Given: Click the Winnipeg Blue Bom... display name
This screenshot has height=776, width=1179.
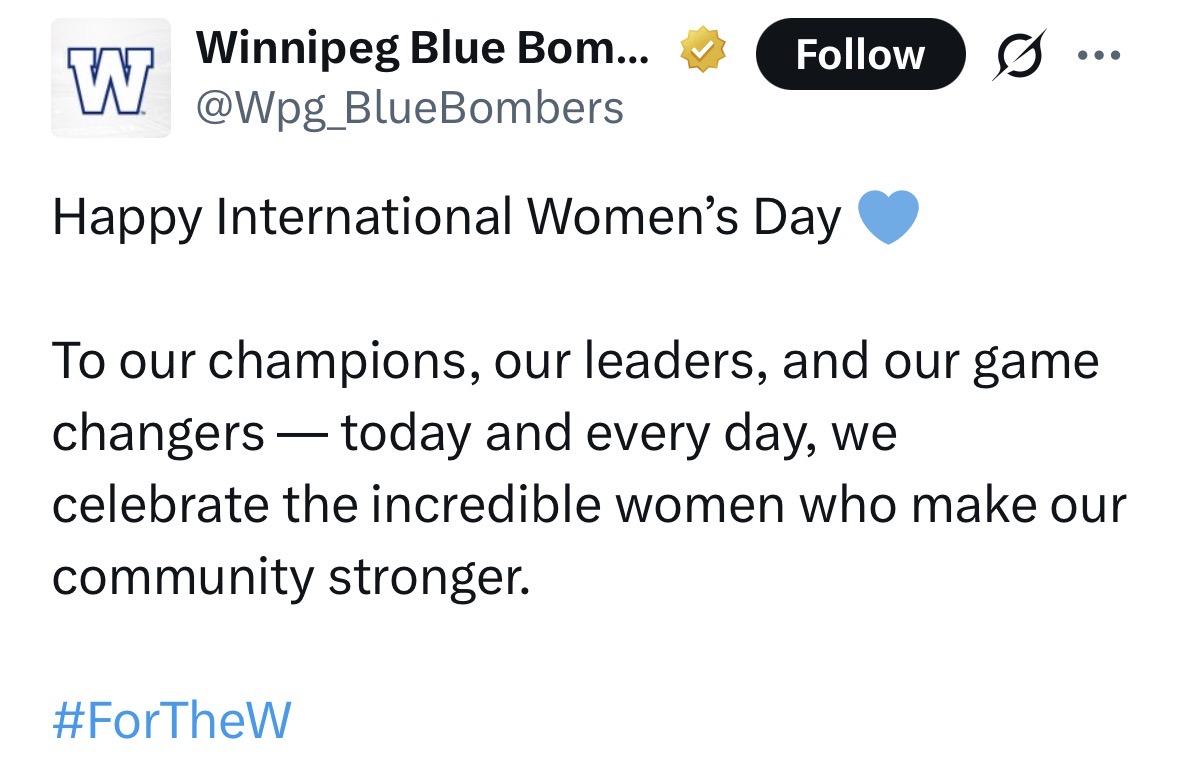Looking at the screenshot, I should point(422,50).
